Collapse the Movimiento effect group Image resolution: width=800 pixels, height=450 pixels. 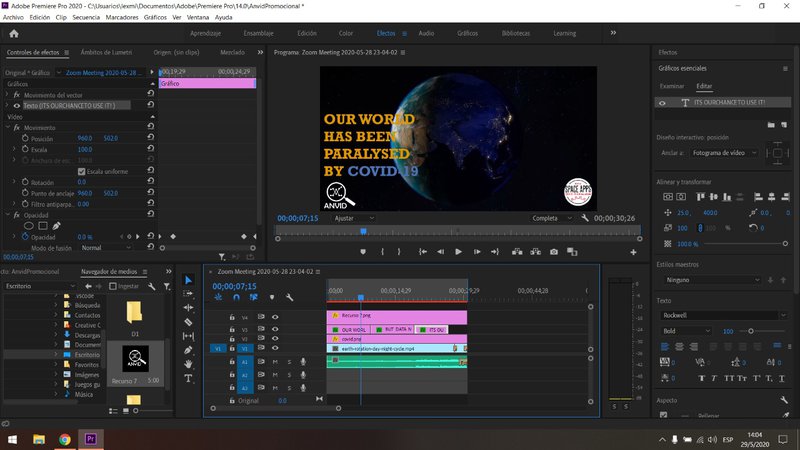[x=8, y=128]
